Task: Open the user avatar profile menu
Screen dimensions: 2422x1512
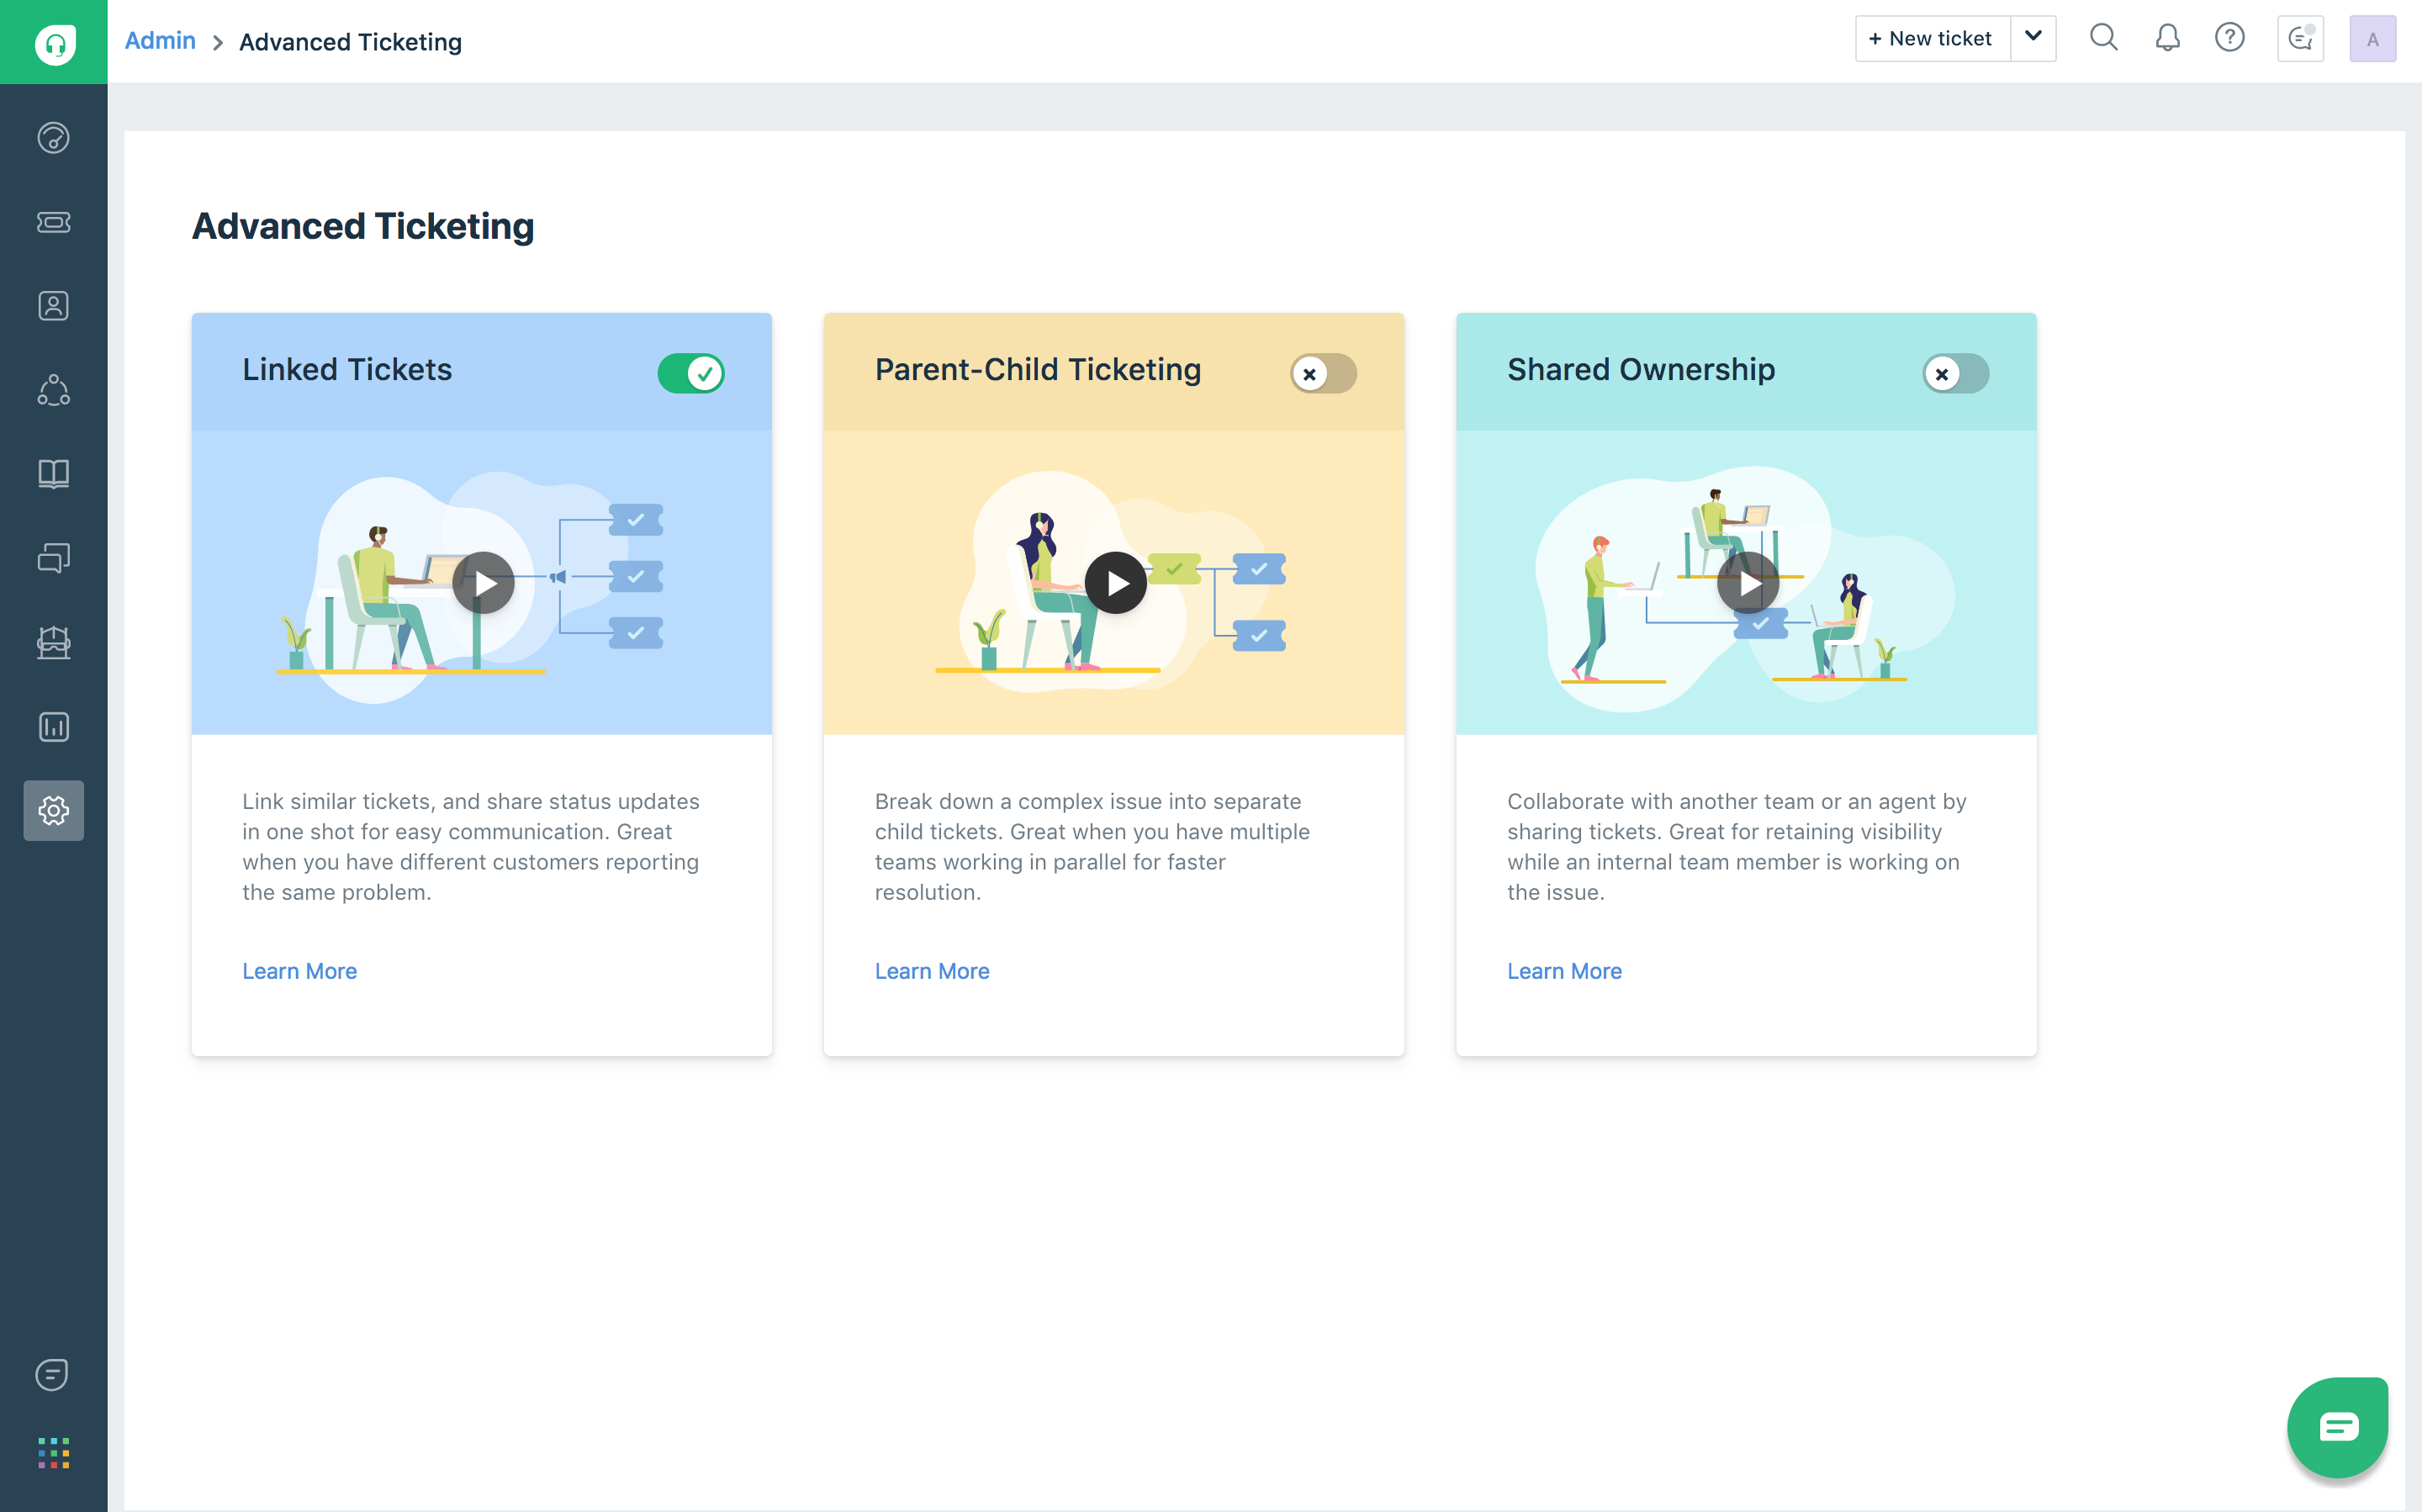Action: pos(2371,40)
